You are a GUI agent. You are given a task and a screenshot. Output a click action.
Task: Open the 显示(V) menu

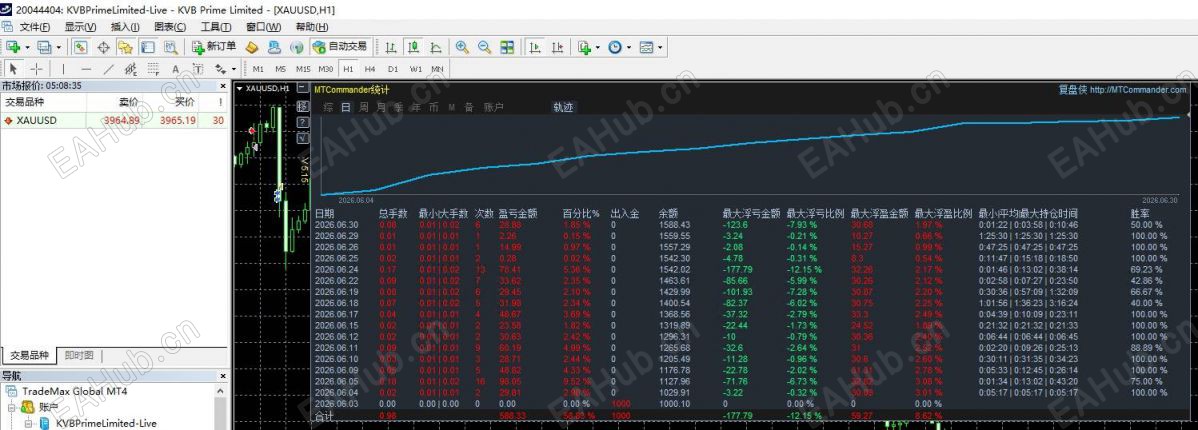click(x=80, y=27)
